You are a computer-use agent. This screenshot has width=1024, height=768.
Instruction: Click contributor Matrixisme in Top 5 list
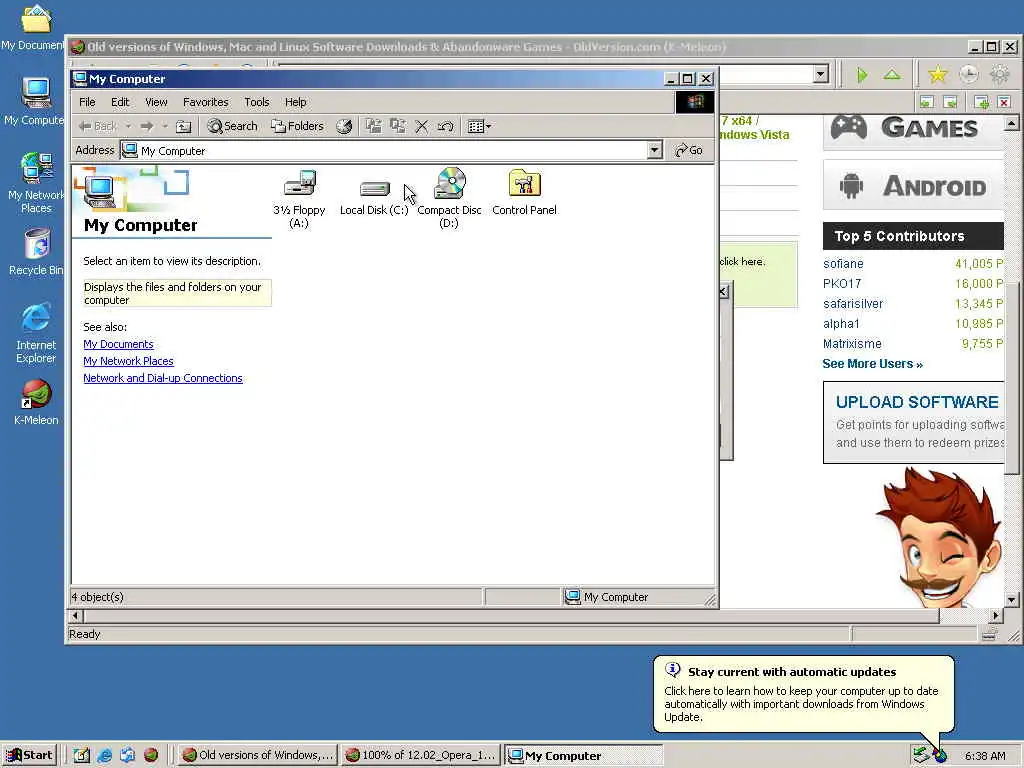(852, 344)
